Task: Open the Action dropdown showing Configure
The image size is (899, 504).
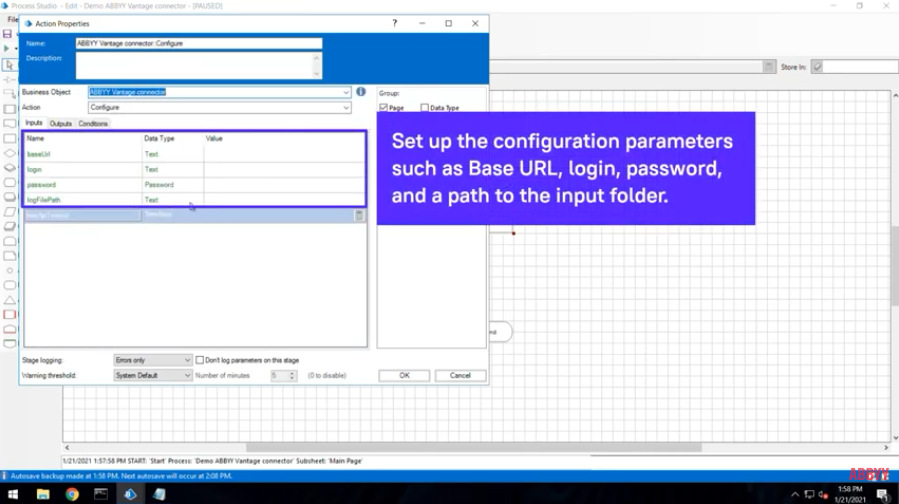Action: tap(346, 108)
